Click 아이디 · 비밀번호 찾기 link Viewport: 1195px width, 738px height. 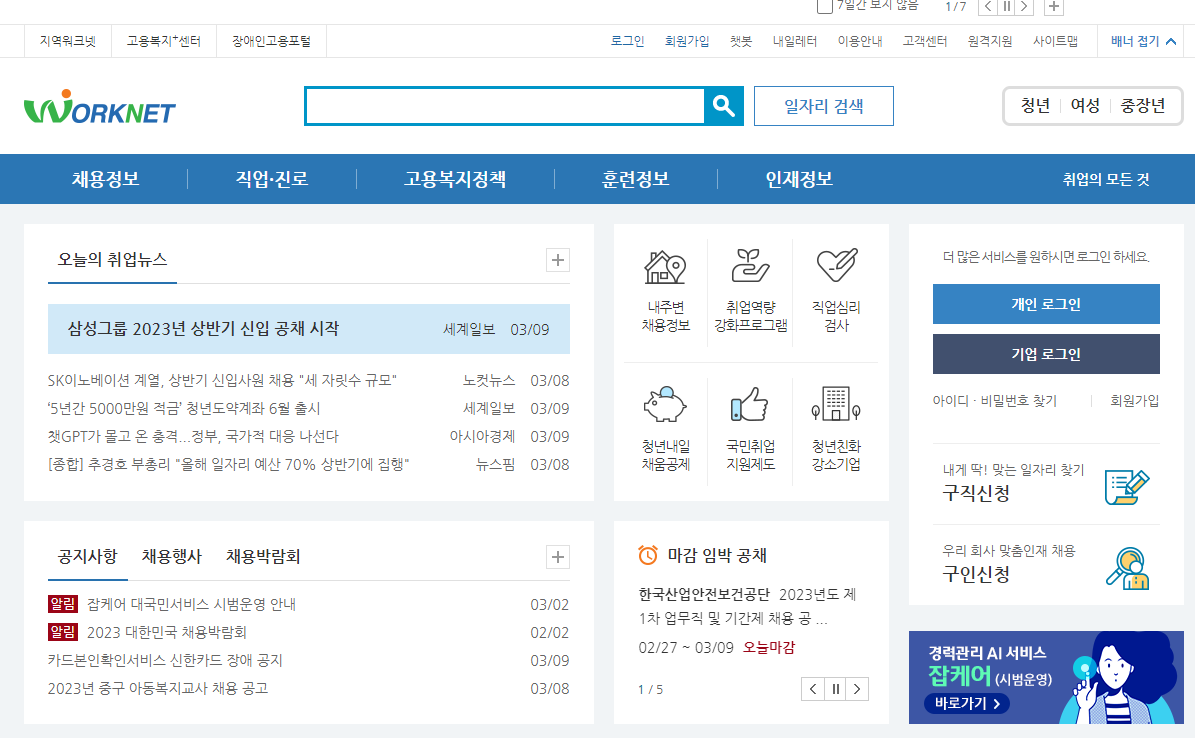995,401
